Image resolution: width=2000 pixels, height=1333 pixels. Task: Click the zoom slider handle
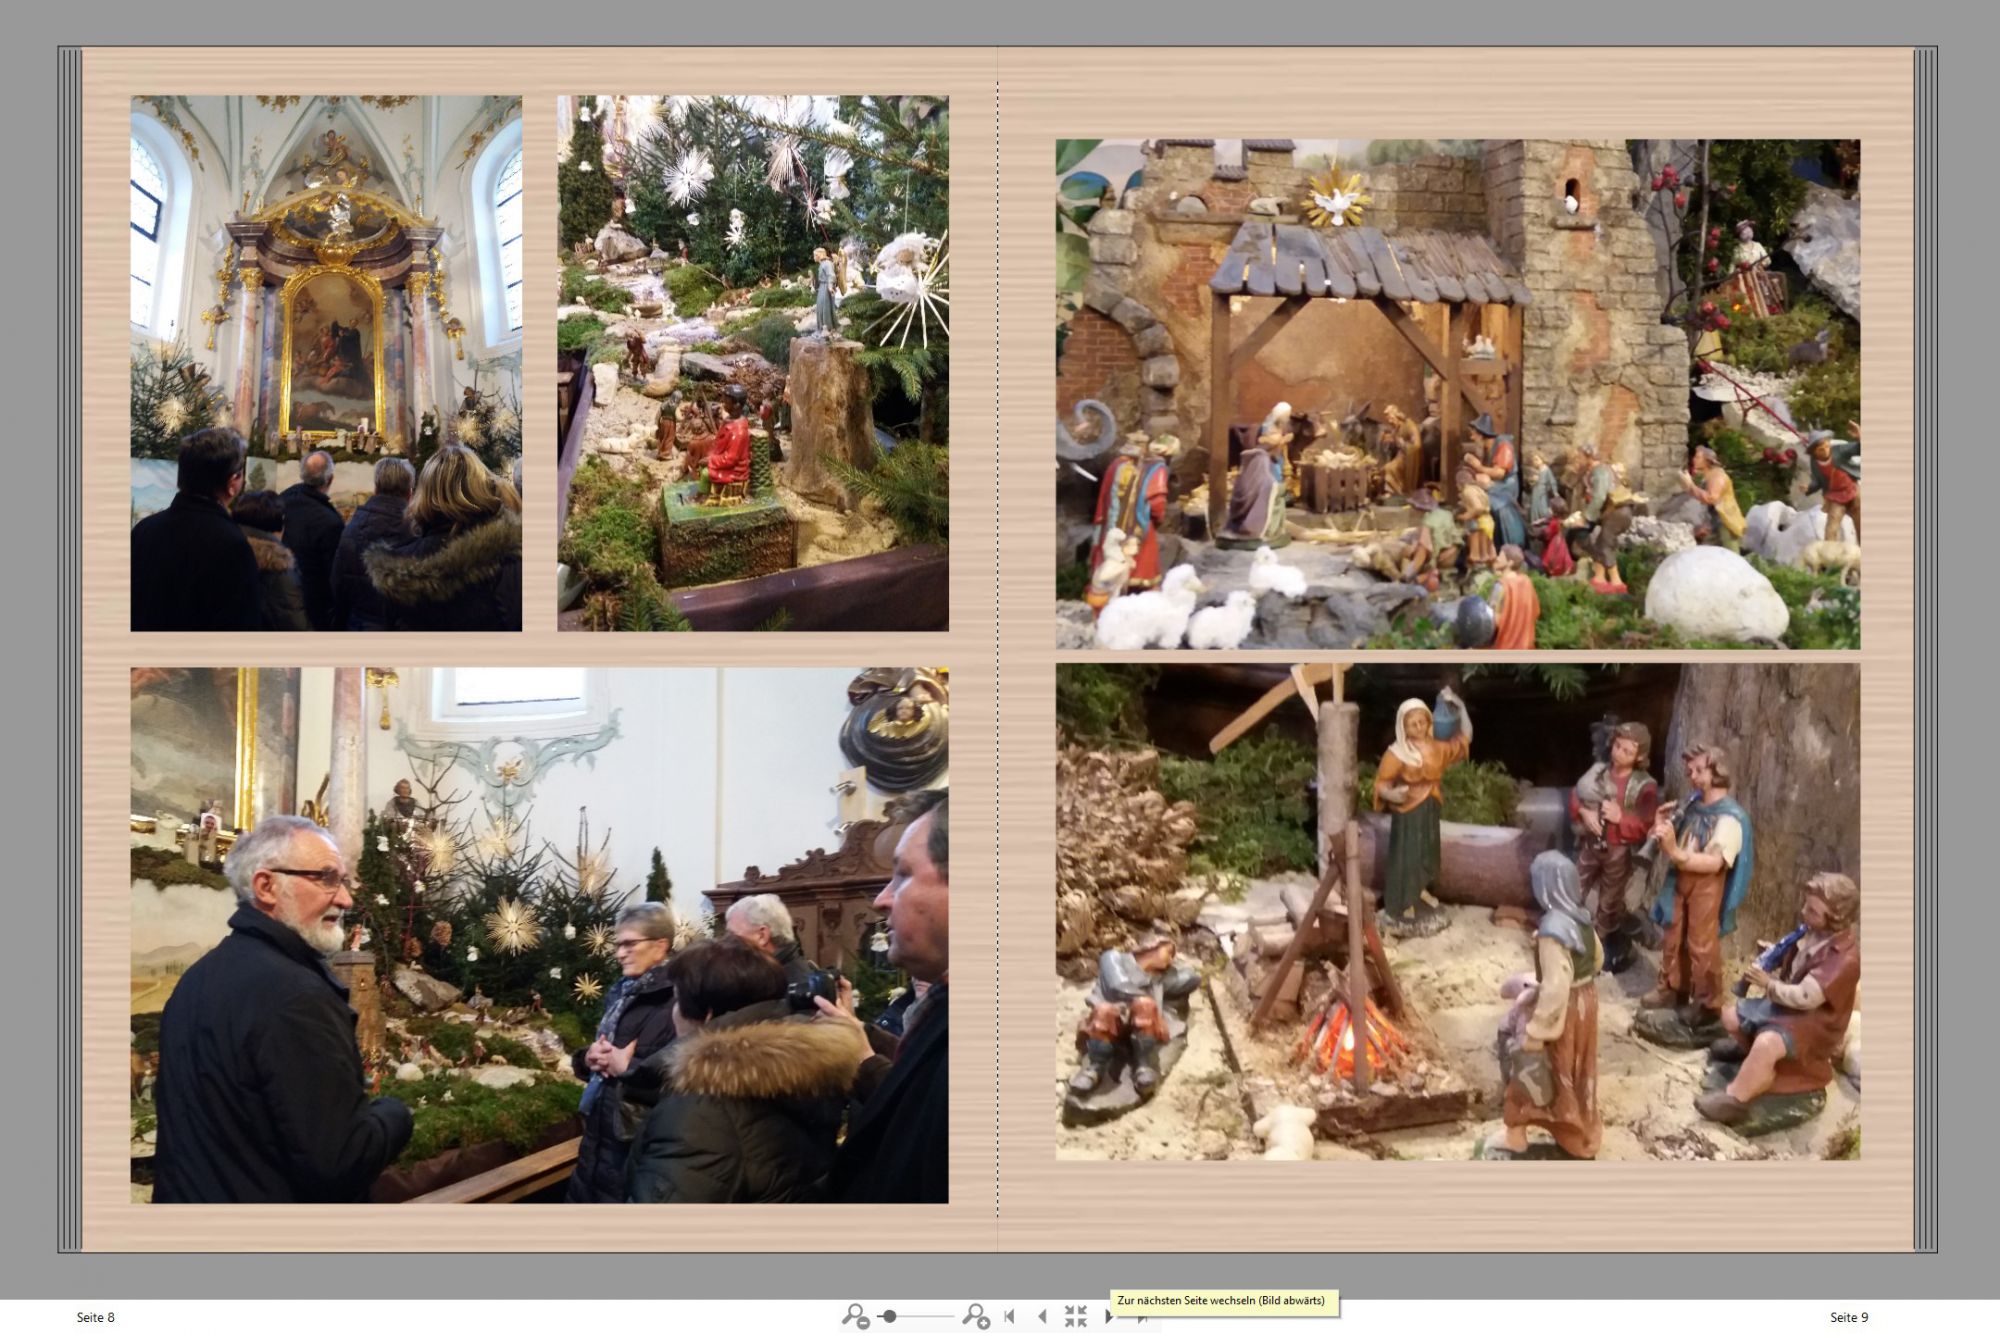889,1316
